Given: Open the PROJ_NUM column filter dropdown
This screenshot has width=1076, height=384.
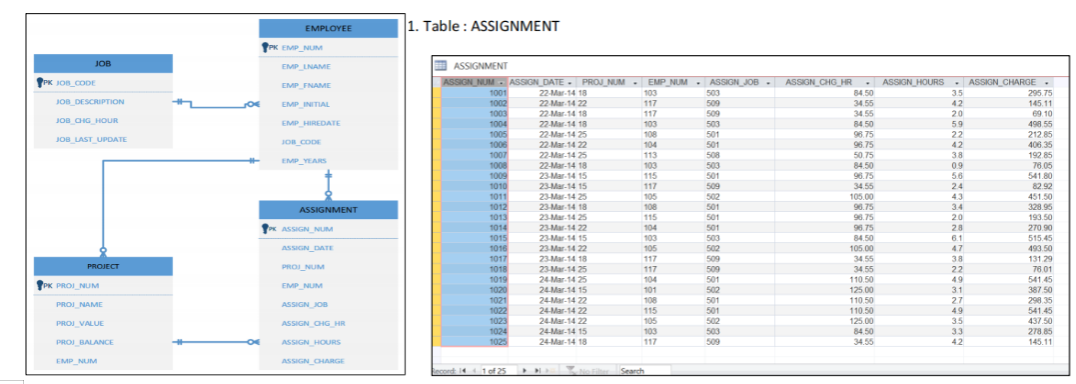Looking at the screenshot, I should click(x=635, y=83).
